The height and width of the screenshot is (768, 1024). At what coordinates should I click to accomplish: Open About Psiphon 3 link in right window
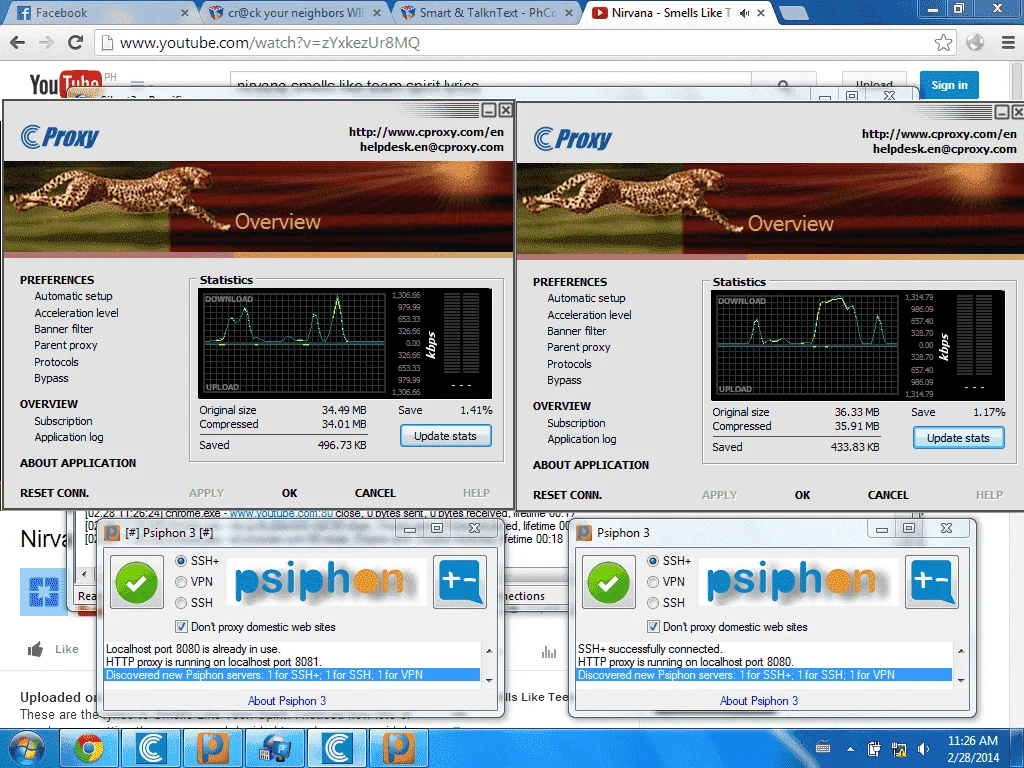pos(759,701)
